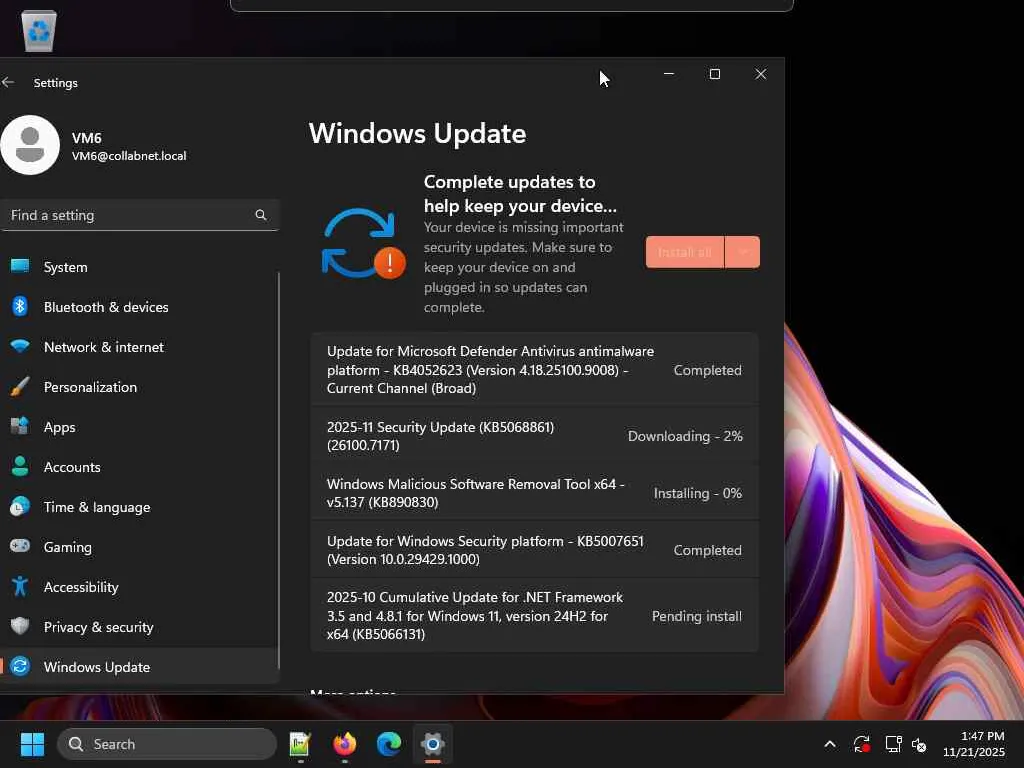Image resolution: width=1024 pixels, height=768 pixels.
Task: Click the Windows Security platform KB5007651 row
Action: coord(534,550)
